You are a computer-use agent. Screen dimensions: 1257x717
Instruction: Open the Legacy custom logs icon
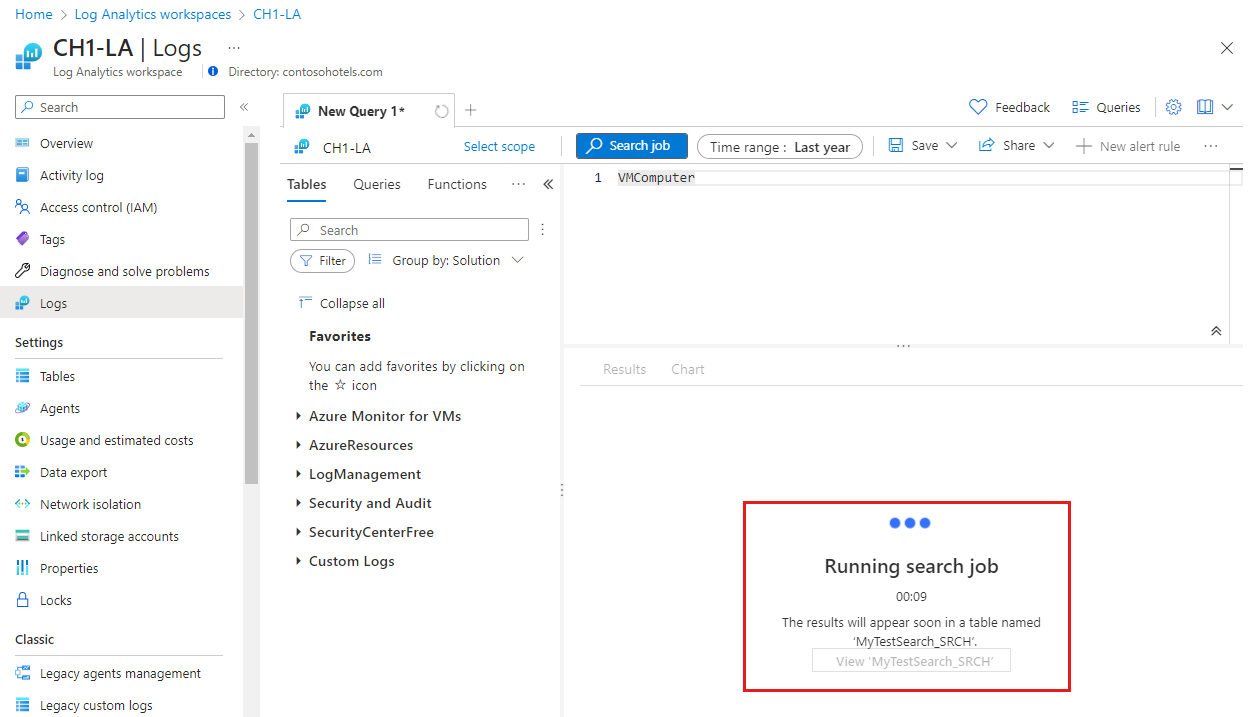coord(22,705)
